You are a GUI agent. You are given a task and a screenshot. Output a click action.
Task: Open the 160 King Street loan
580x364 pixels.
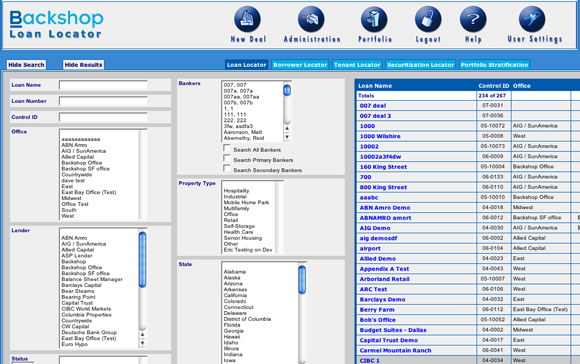pos(383,167)
